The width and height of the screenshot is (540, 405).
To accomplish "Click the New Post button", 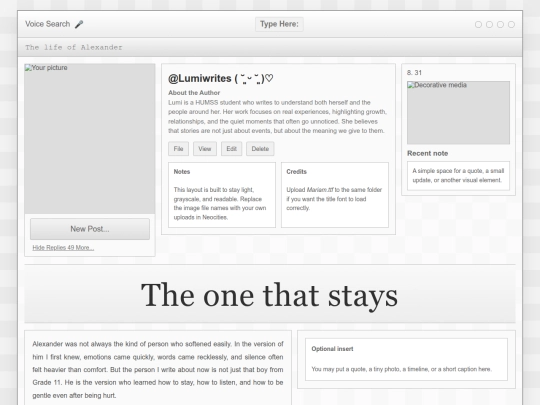I will click(x=90, y=229).
